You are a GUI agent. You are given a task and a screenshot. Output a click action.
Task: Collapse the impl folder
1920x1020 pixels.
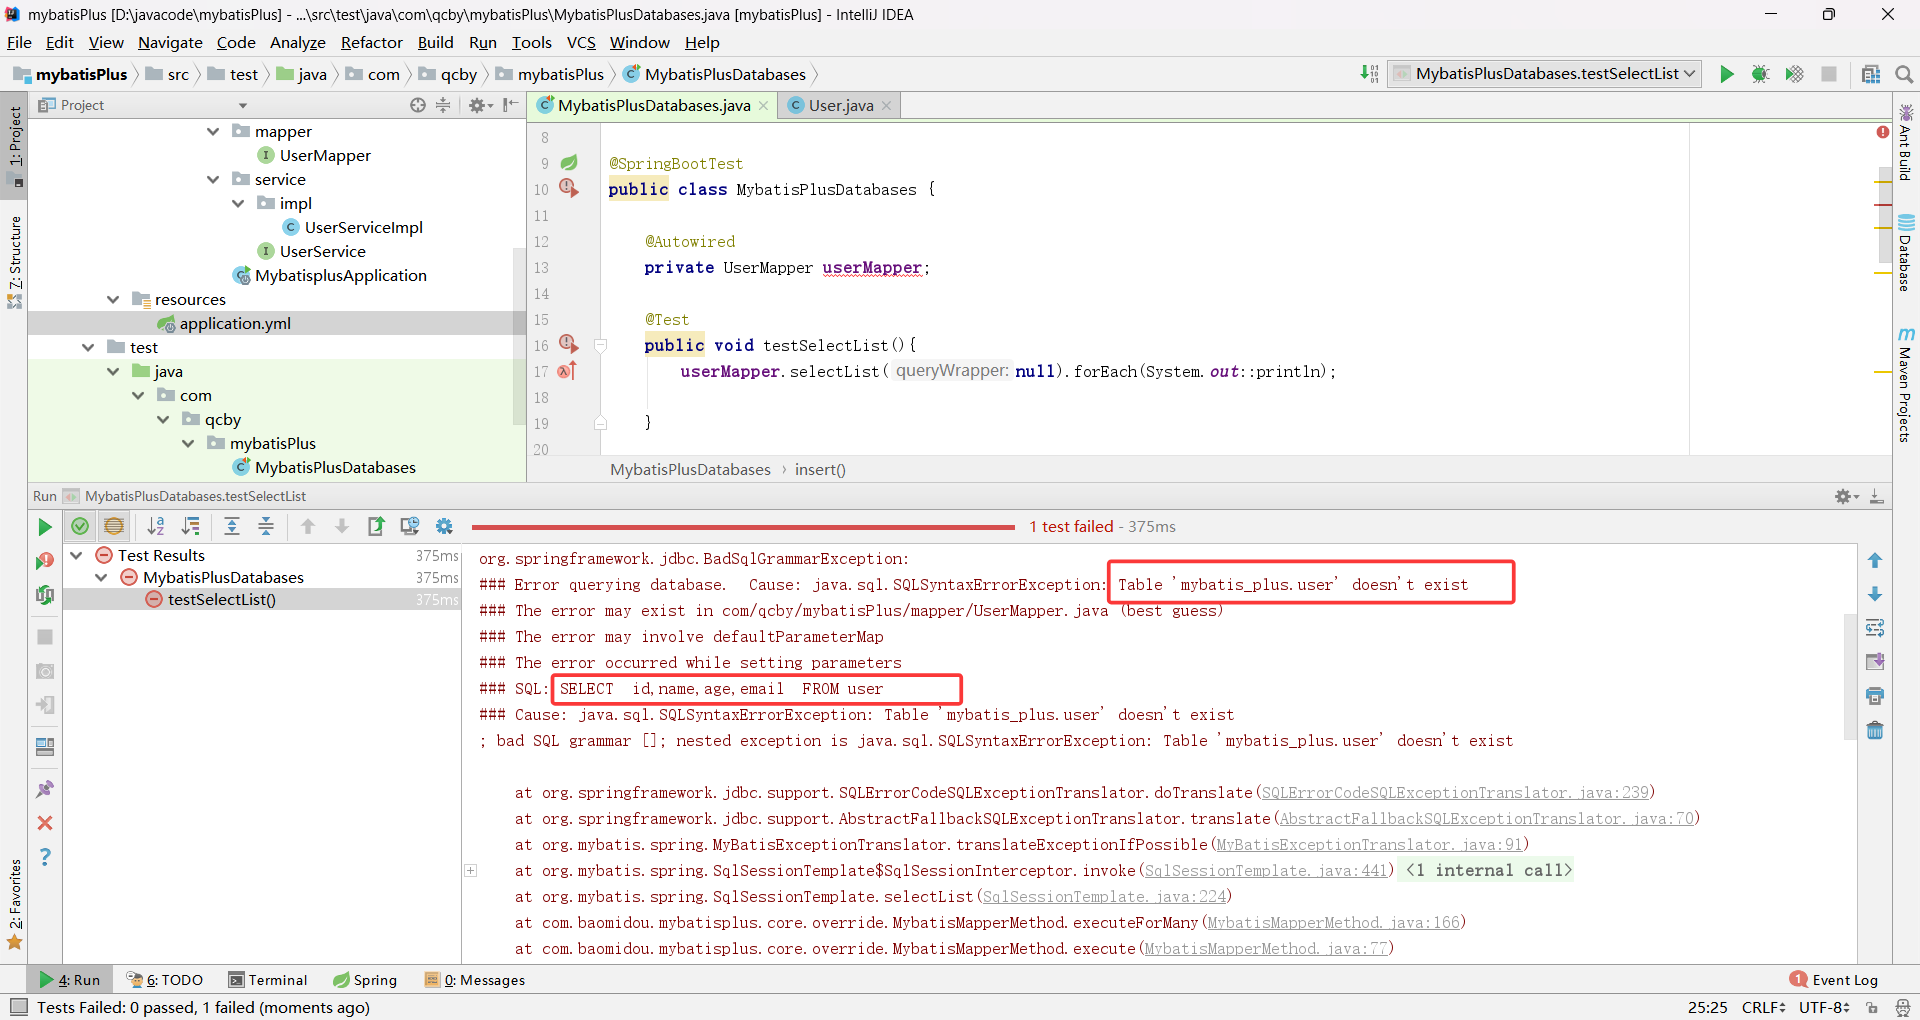(x=238, y=203)
